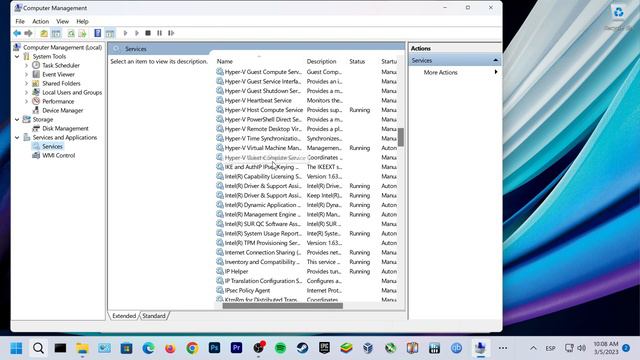Click the Stop Service square icon
This screenshot has width=640, height=360.
[148, 33]
